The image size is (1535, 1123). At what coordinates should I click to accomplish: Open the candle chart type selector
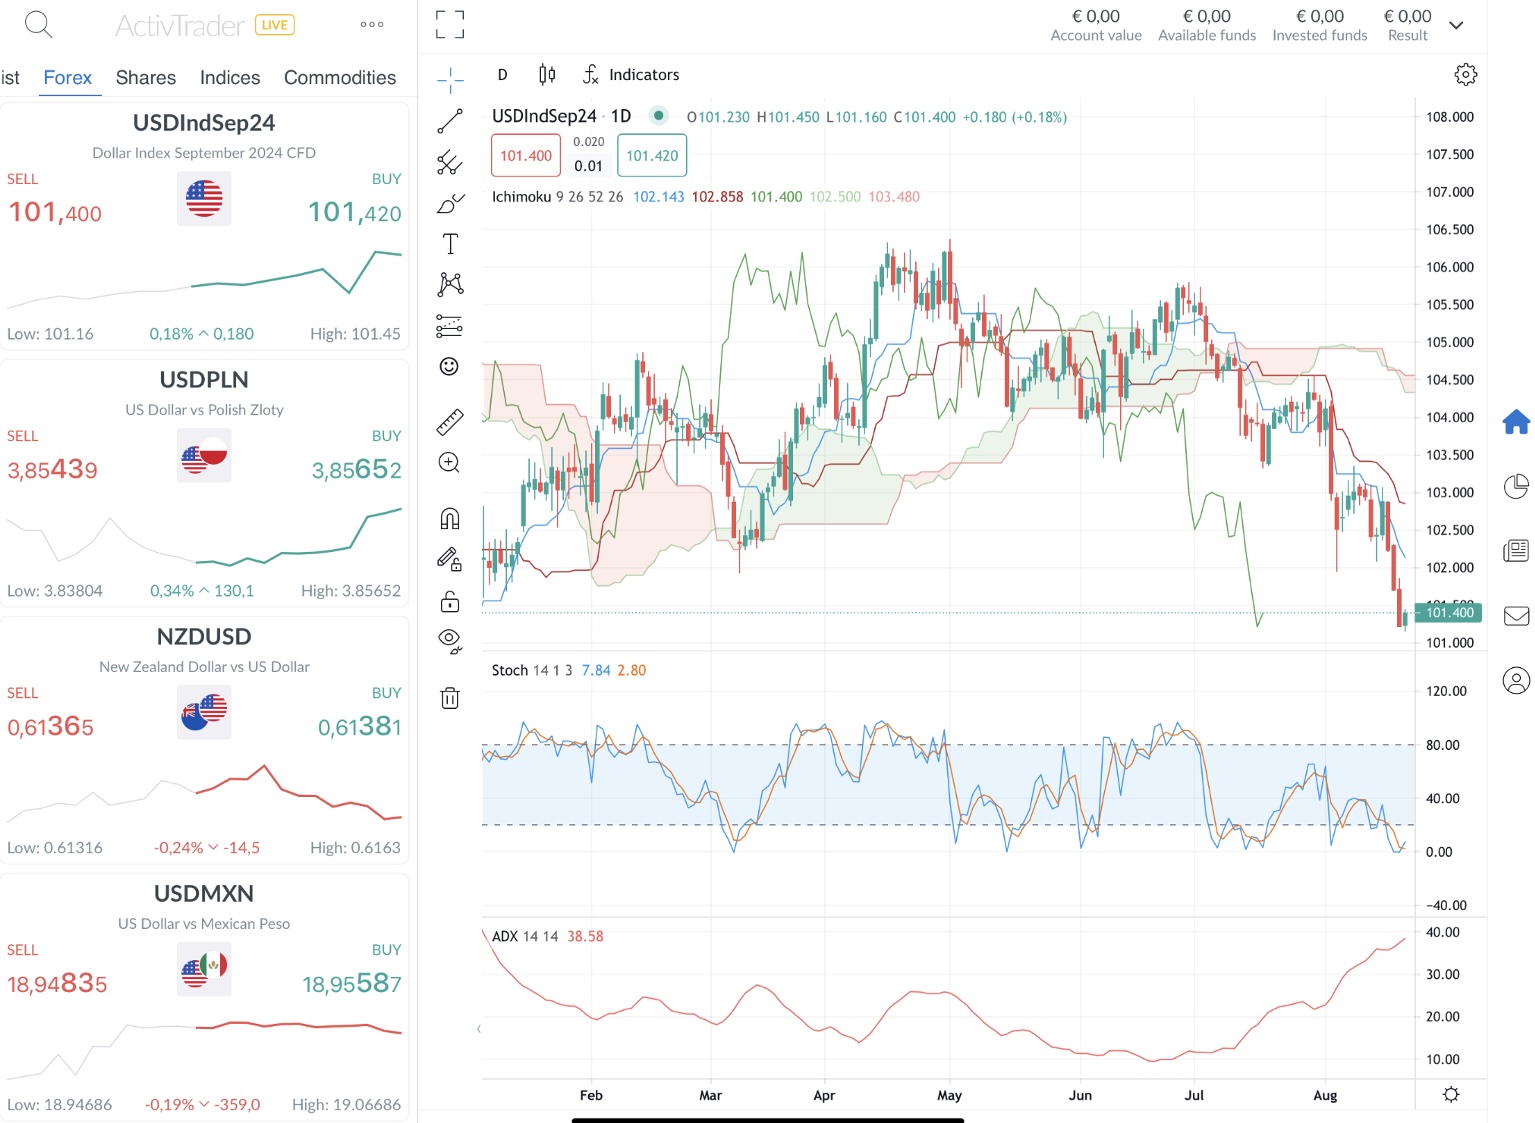coord(546,73)
